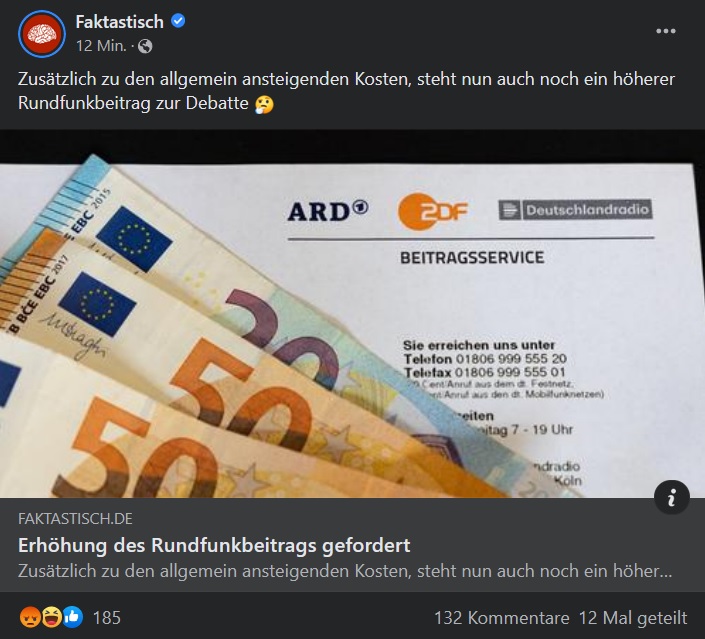705x639 pixels.
Task: Open the 132 Kommentare comments list
Action: pos(501,618)
